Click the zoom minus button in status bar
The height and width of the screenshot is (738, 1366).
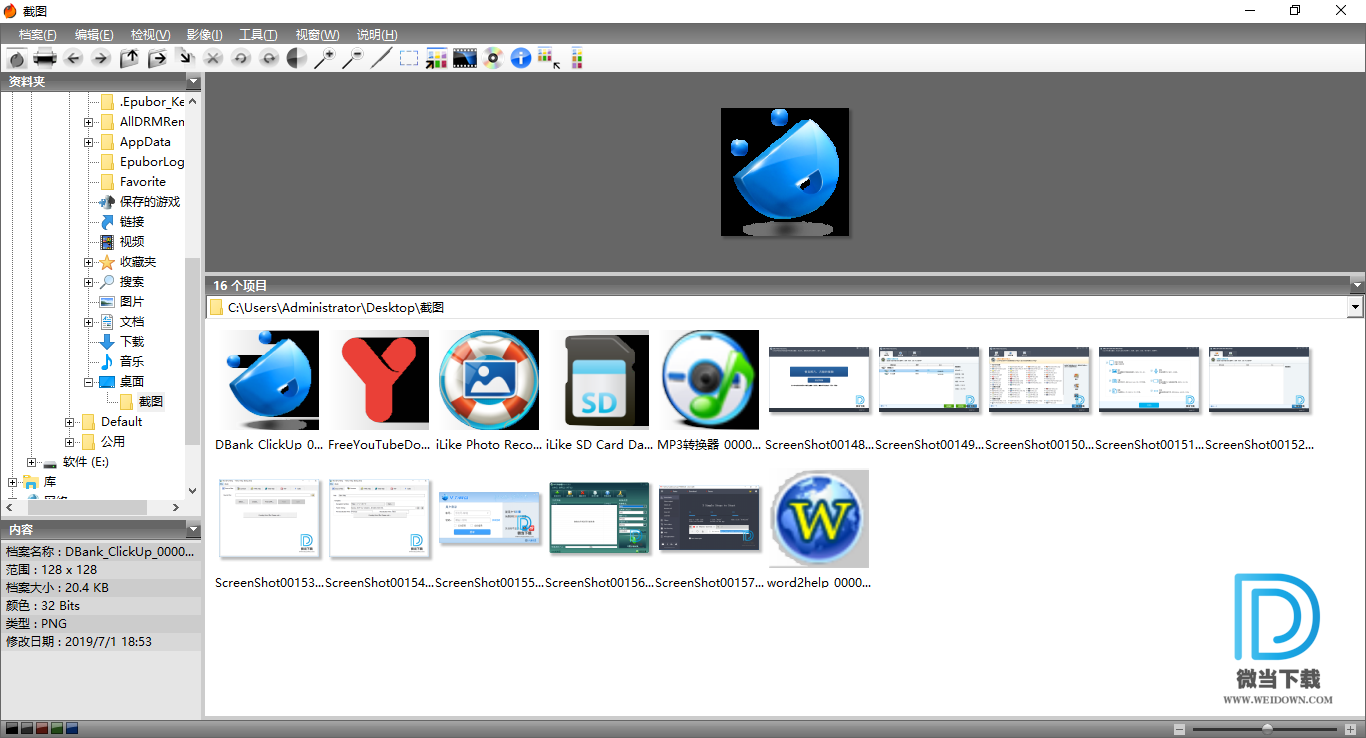tap(1180, 729)
